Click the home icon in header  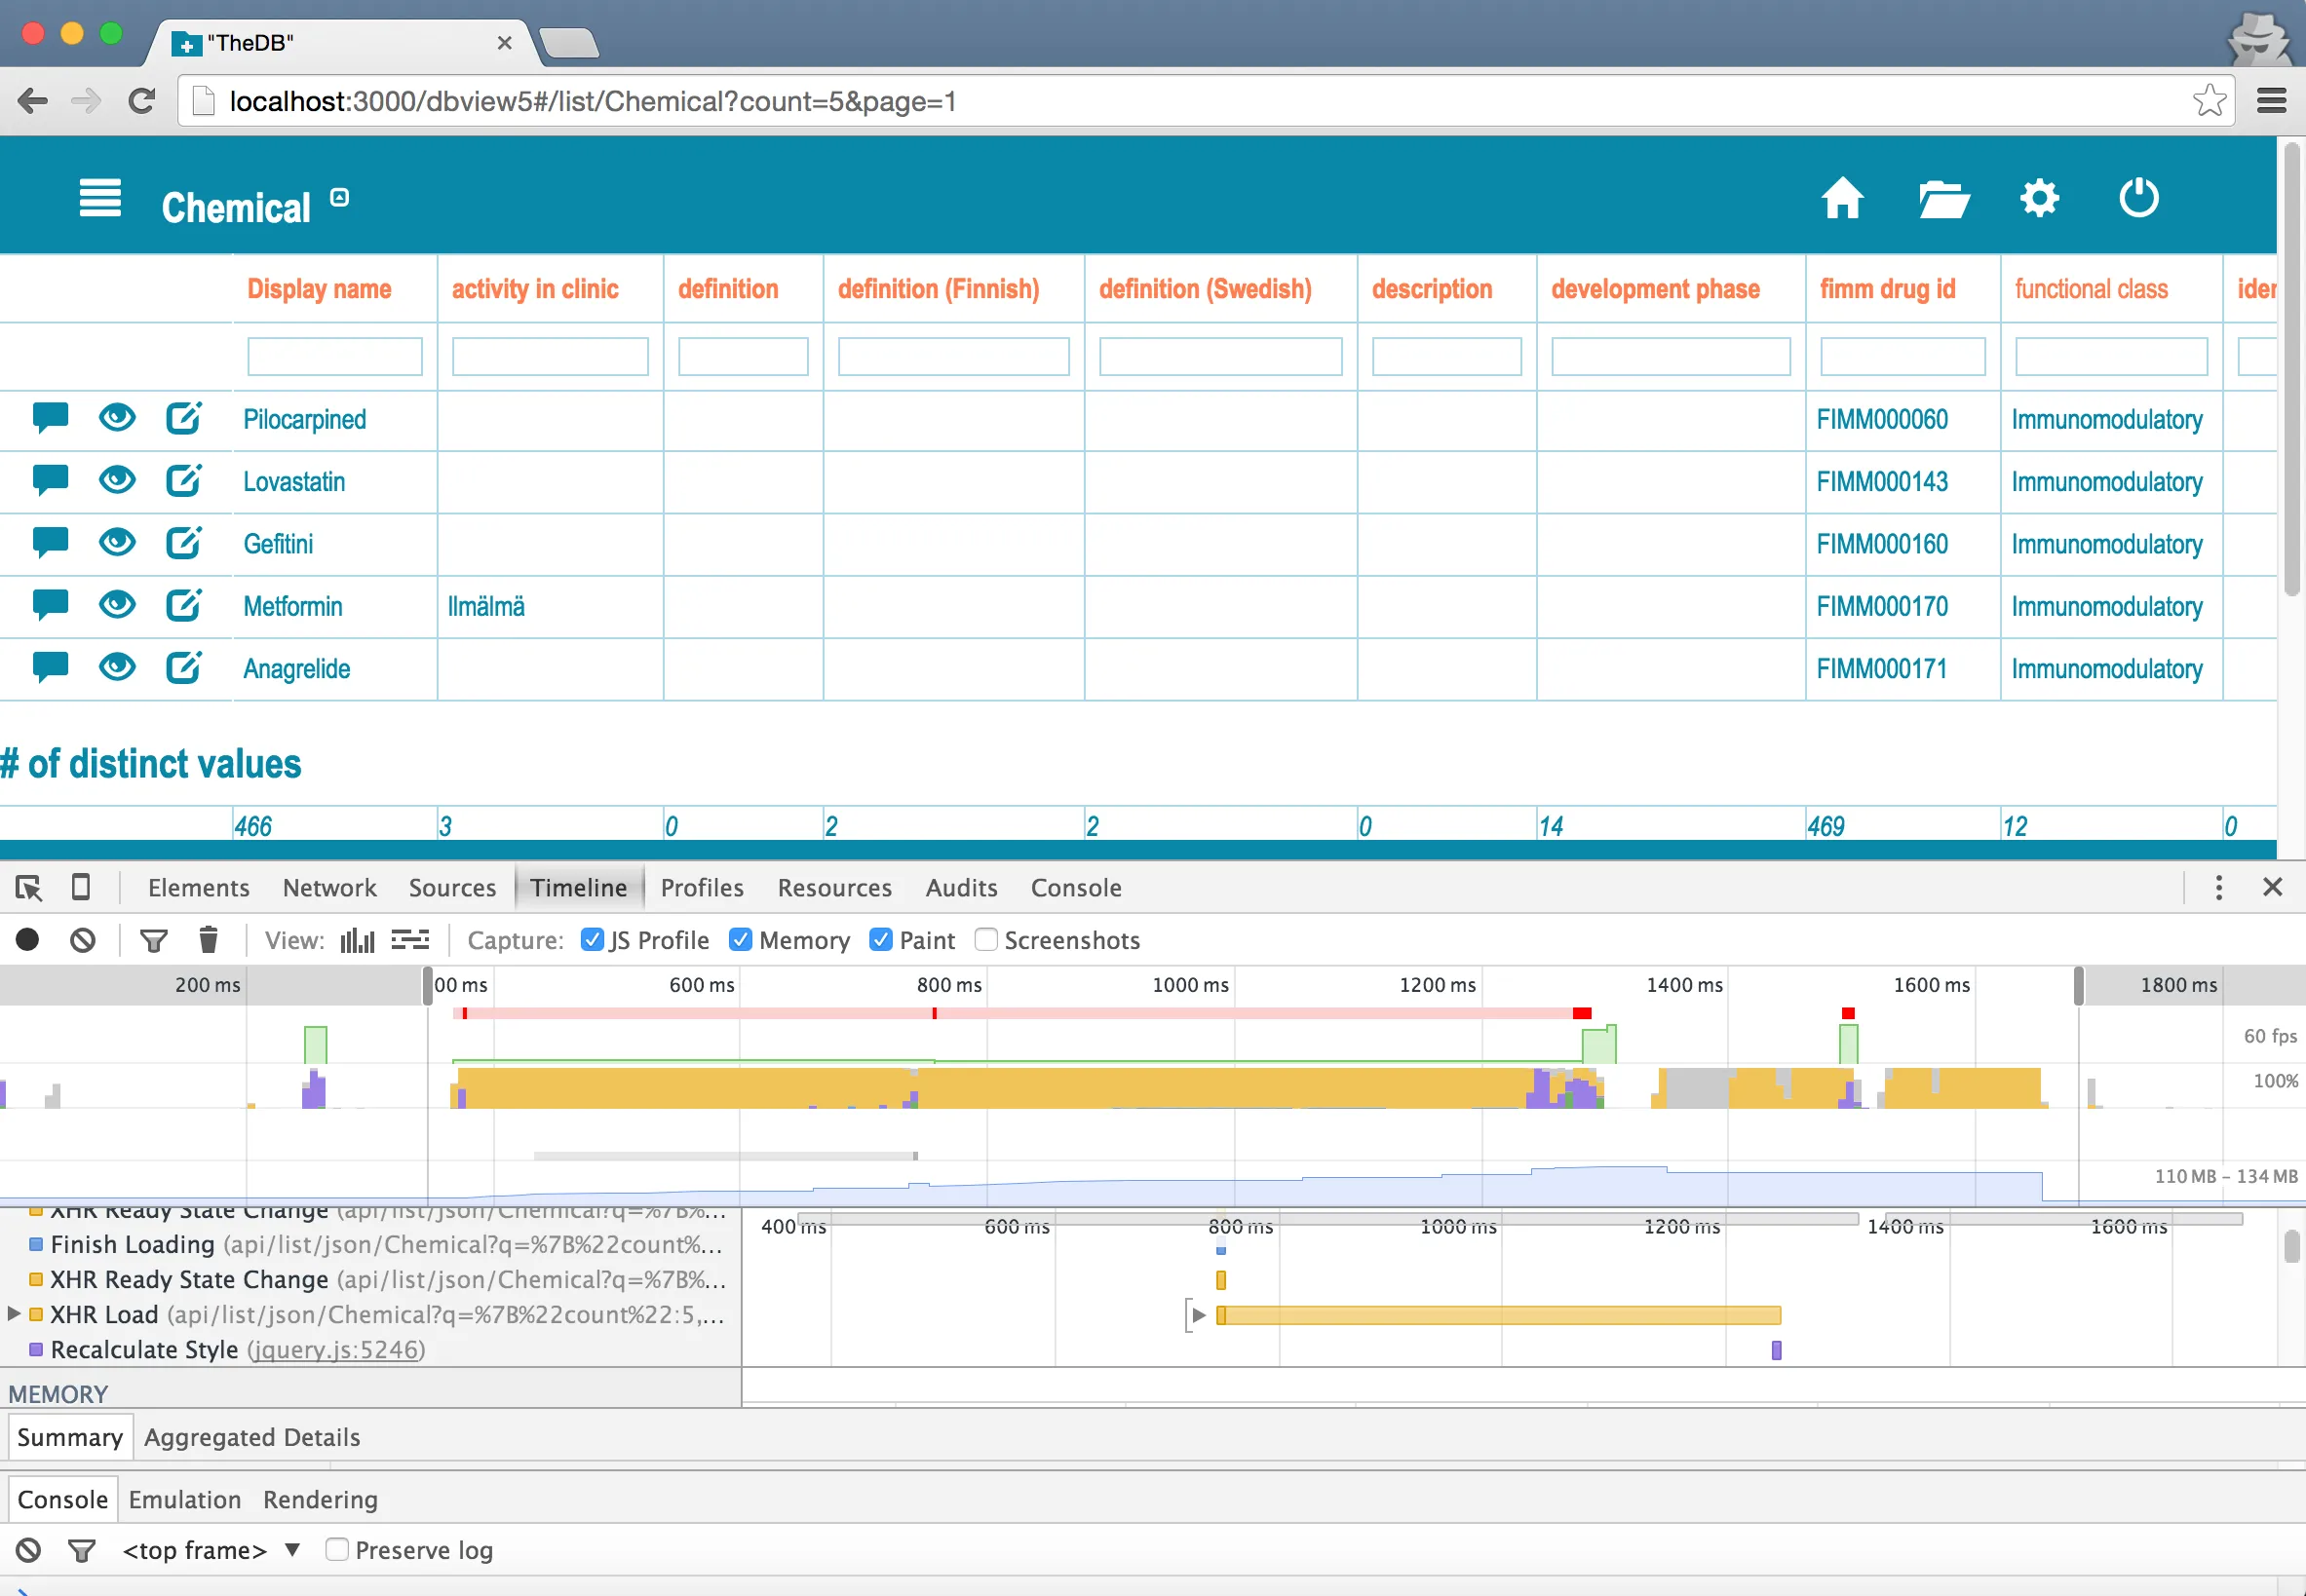click(x=1842, y=199)
